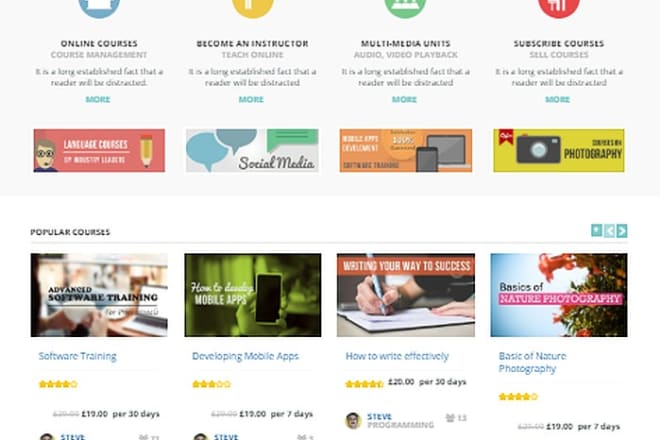Open Developing Mobile Apps course title
660x440 pixels.
(x=245, y=356)
